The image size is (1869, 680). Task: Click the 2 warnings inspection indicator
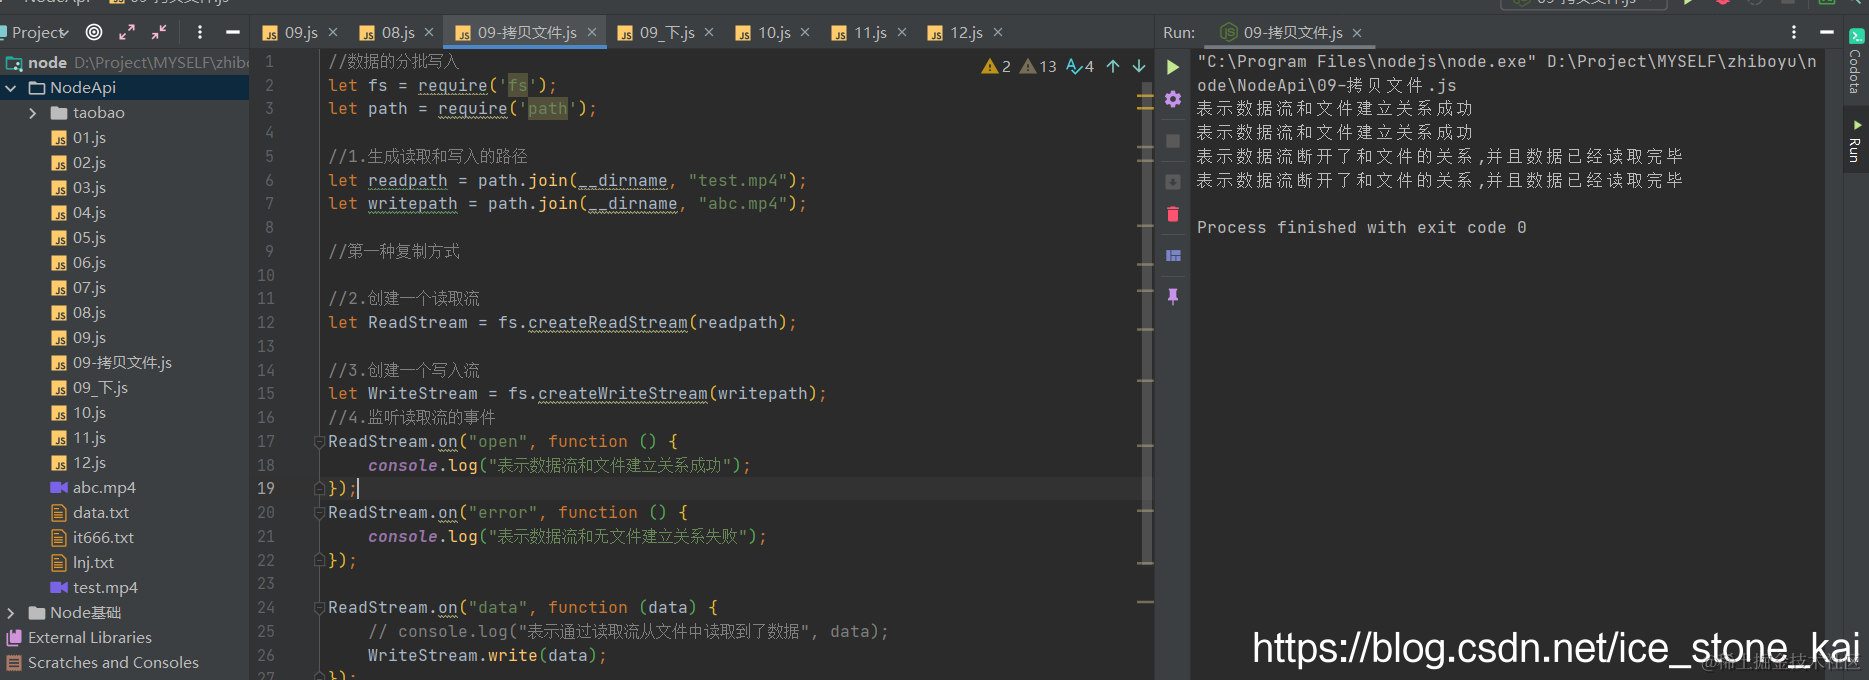coord(996,66)
